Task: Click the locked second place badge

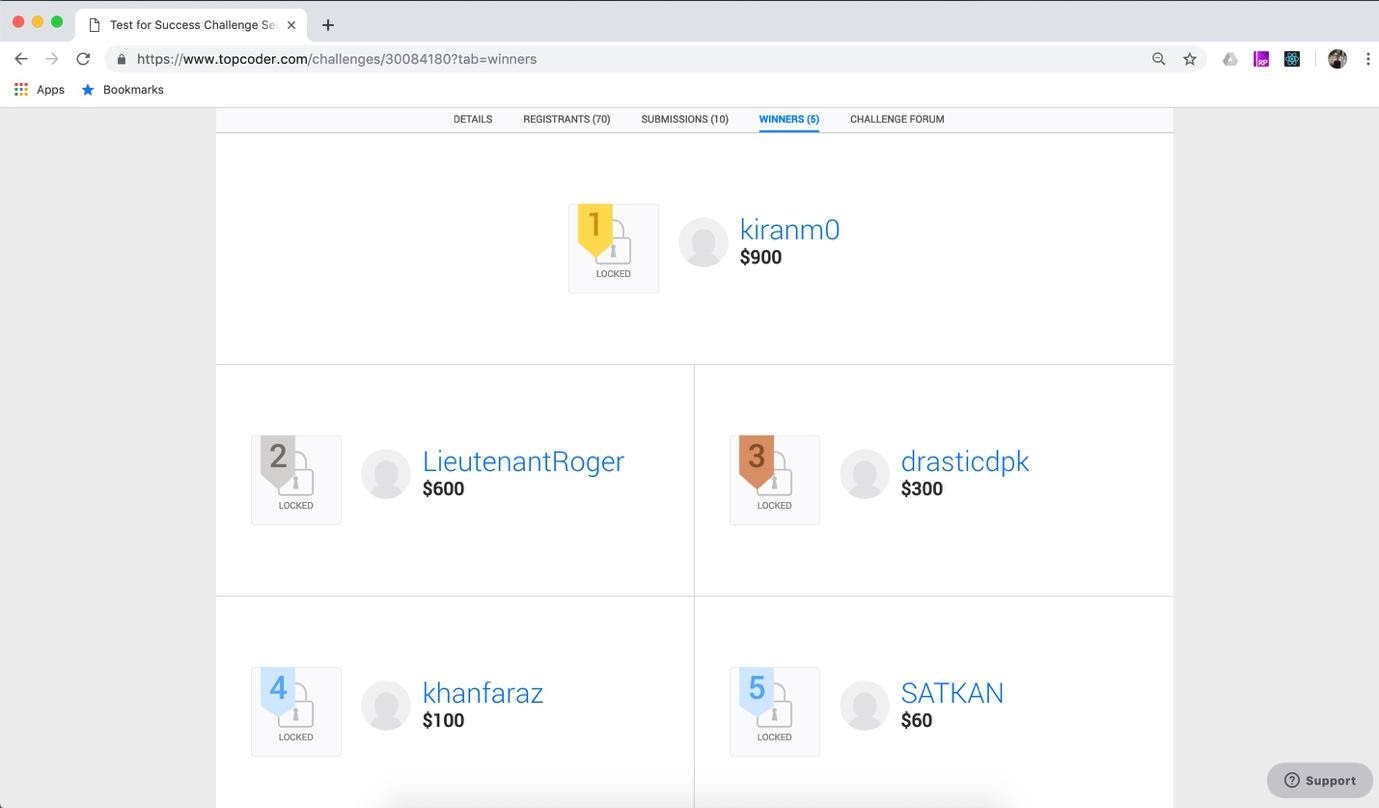Action: pyautogui.click(x=296, y=480)
